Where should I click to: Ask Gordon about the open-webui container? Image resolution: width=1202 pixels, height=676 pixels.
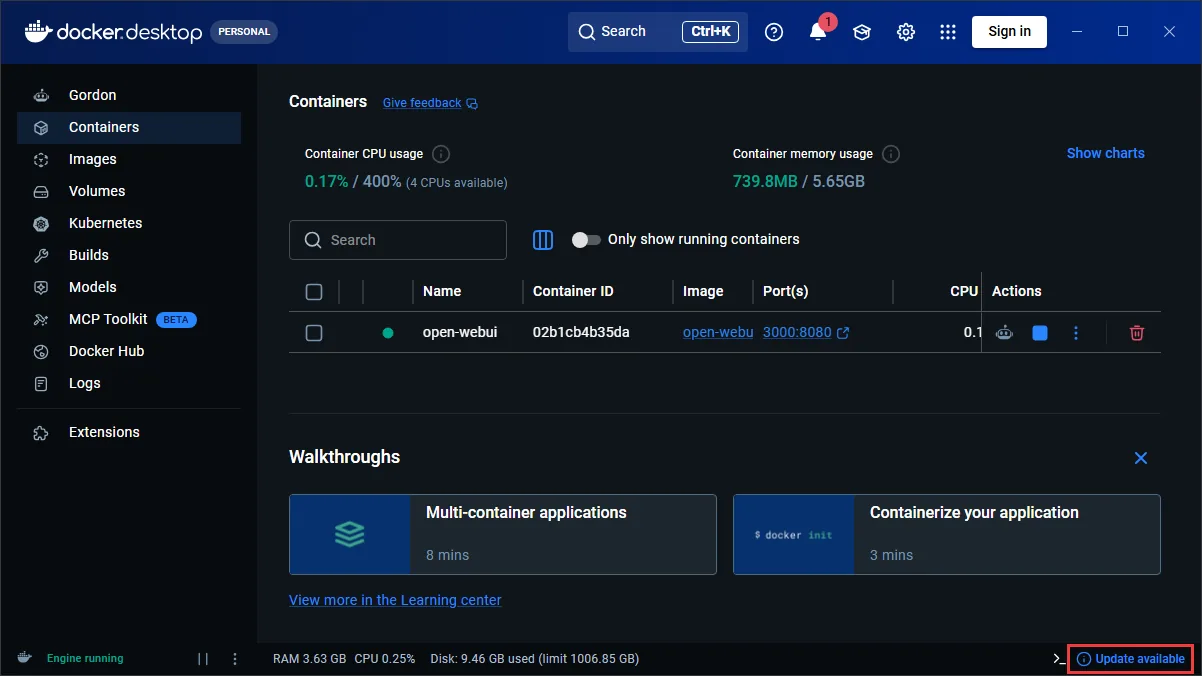1004,333
